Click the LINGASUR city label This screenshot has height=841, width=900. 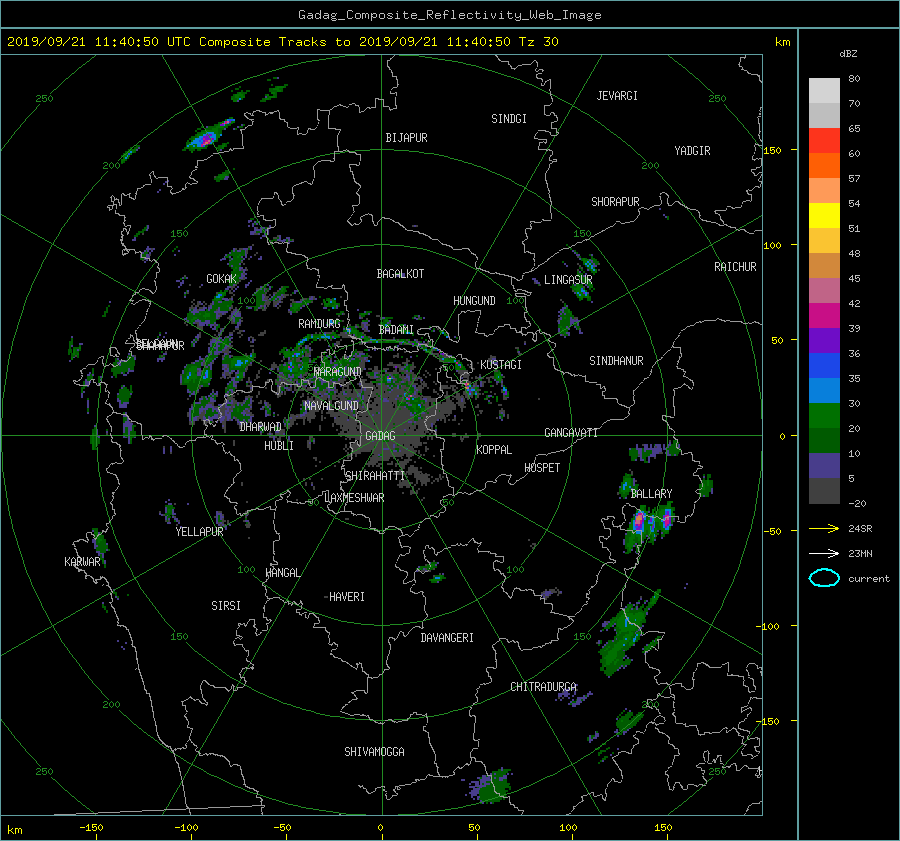click(568, 280)
